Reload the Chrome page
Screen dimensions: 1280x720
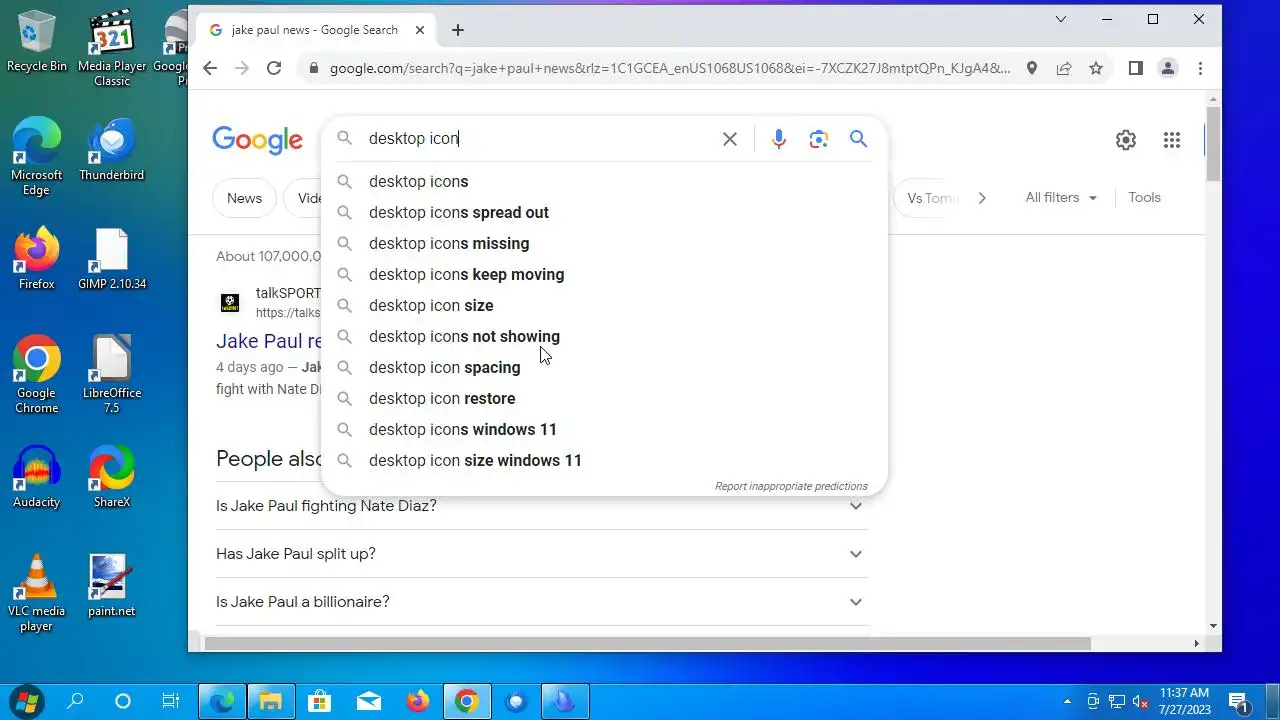(274, 68)
